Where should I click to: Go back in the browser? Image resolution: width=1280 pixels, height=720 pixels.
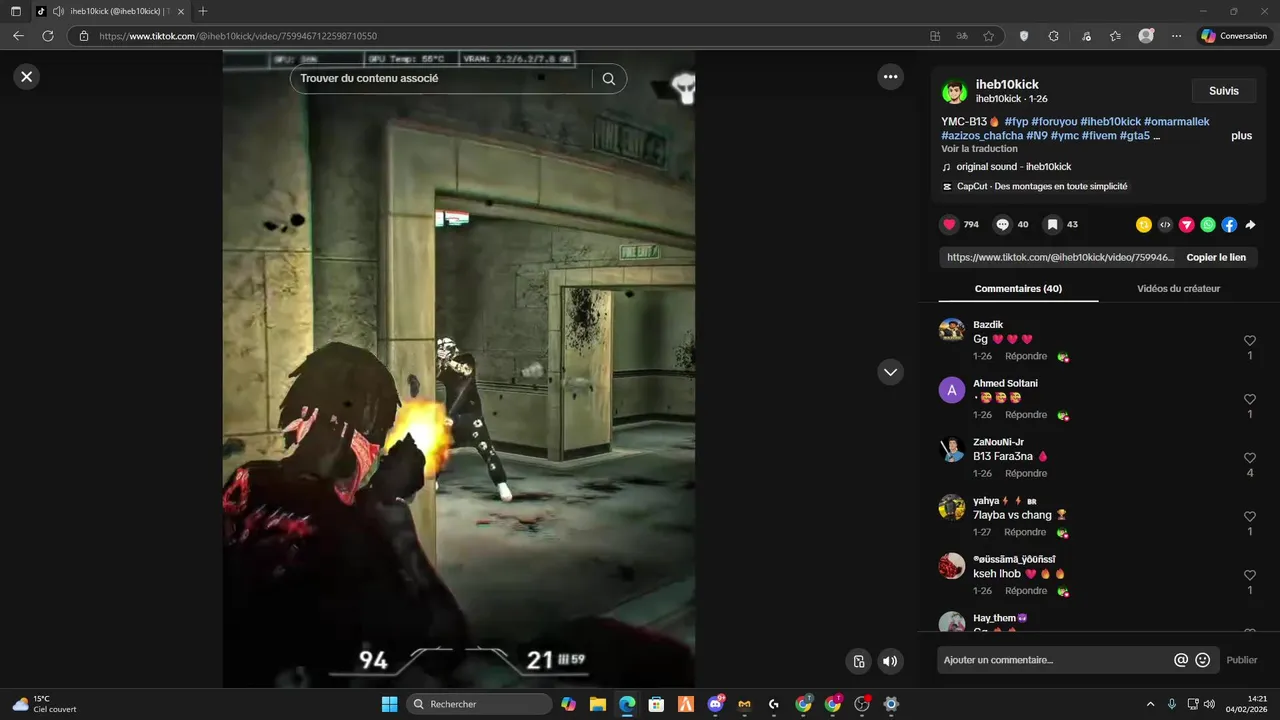(x=18, y=36)
